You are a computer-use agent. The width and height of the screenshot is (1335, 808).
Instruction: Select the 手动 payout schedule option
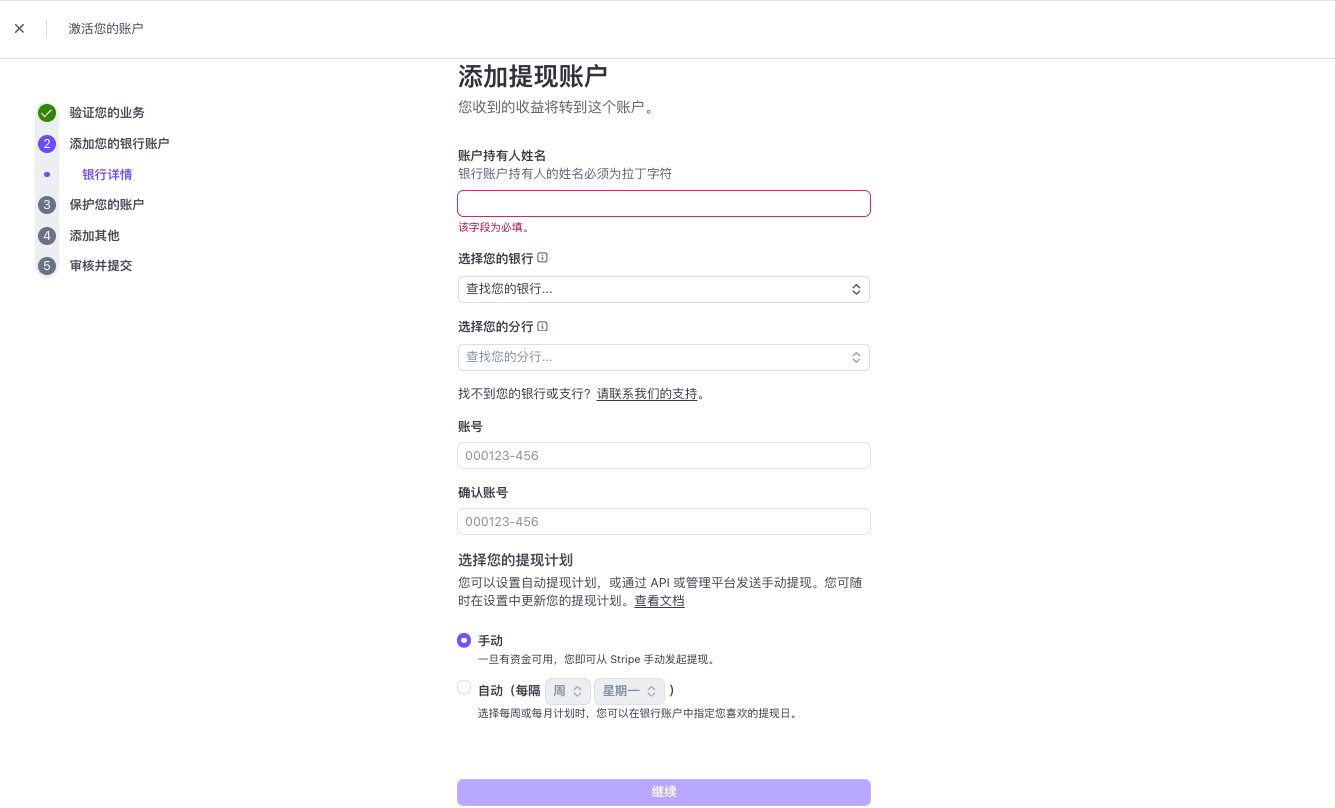click(464, 640)
